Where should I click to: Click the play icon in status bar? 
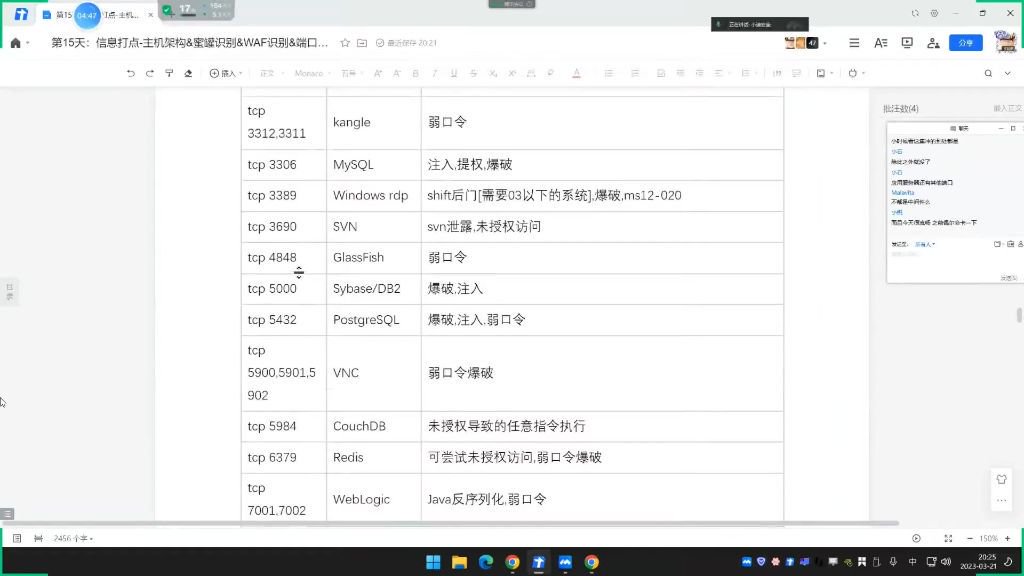(x=916, y=538)
